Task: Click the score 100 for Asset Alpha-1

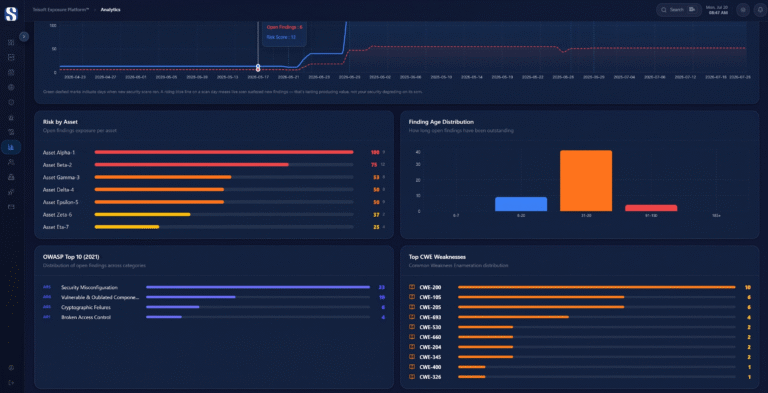Action: click(375, 152)
